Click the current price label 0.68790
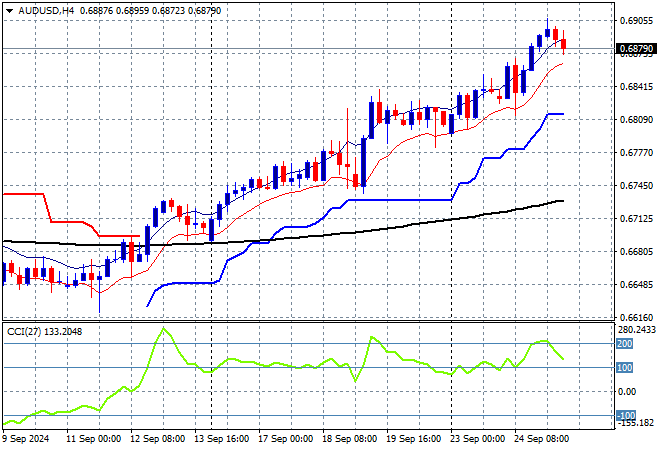660x450 pixels. (636, 49)
